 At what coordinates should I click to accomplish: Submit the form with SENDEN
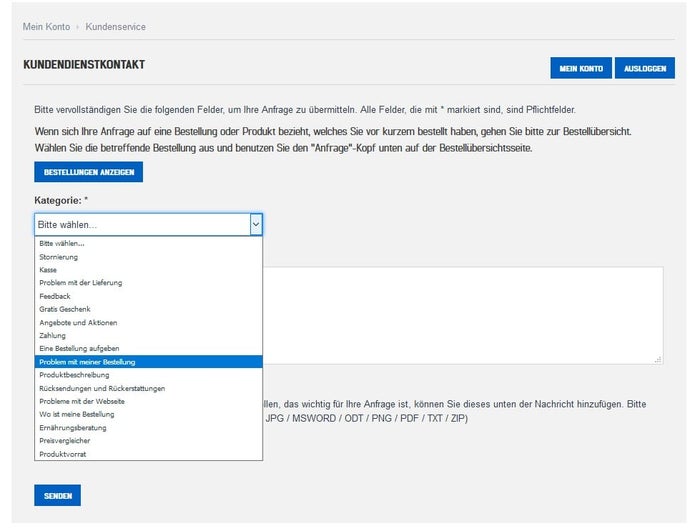(x=58, y=496)
